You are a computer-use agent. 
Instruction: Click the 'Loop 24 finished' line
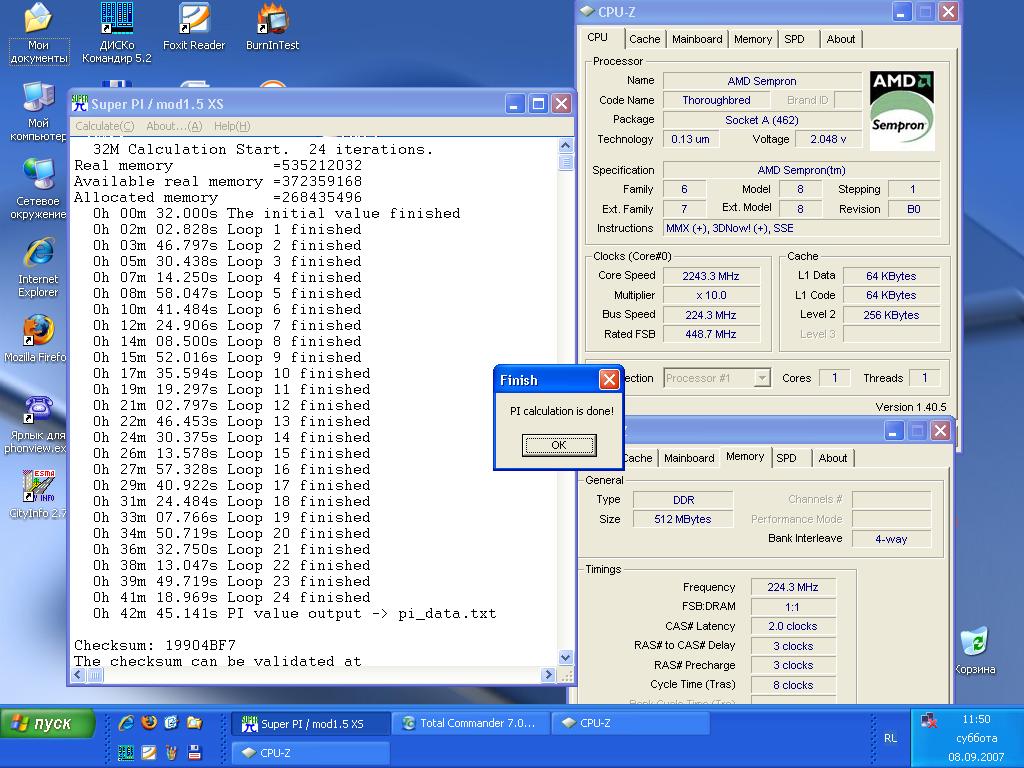point(231,597)
